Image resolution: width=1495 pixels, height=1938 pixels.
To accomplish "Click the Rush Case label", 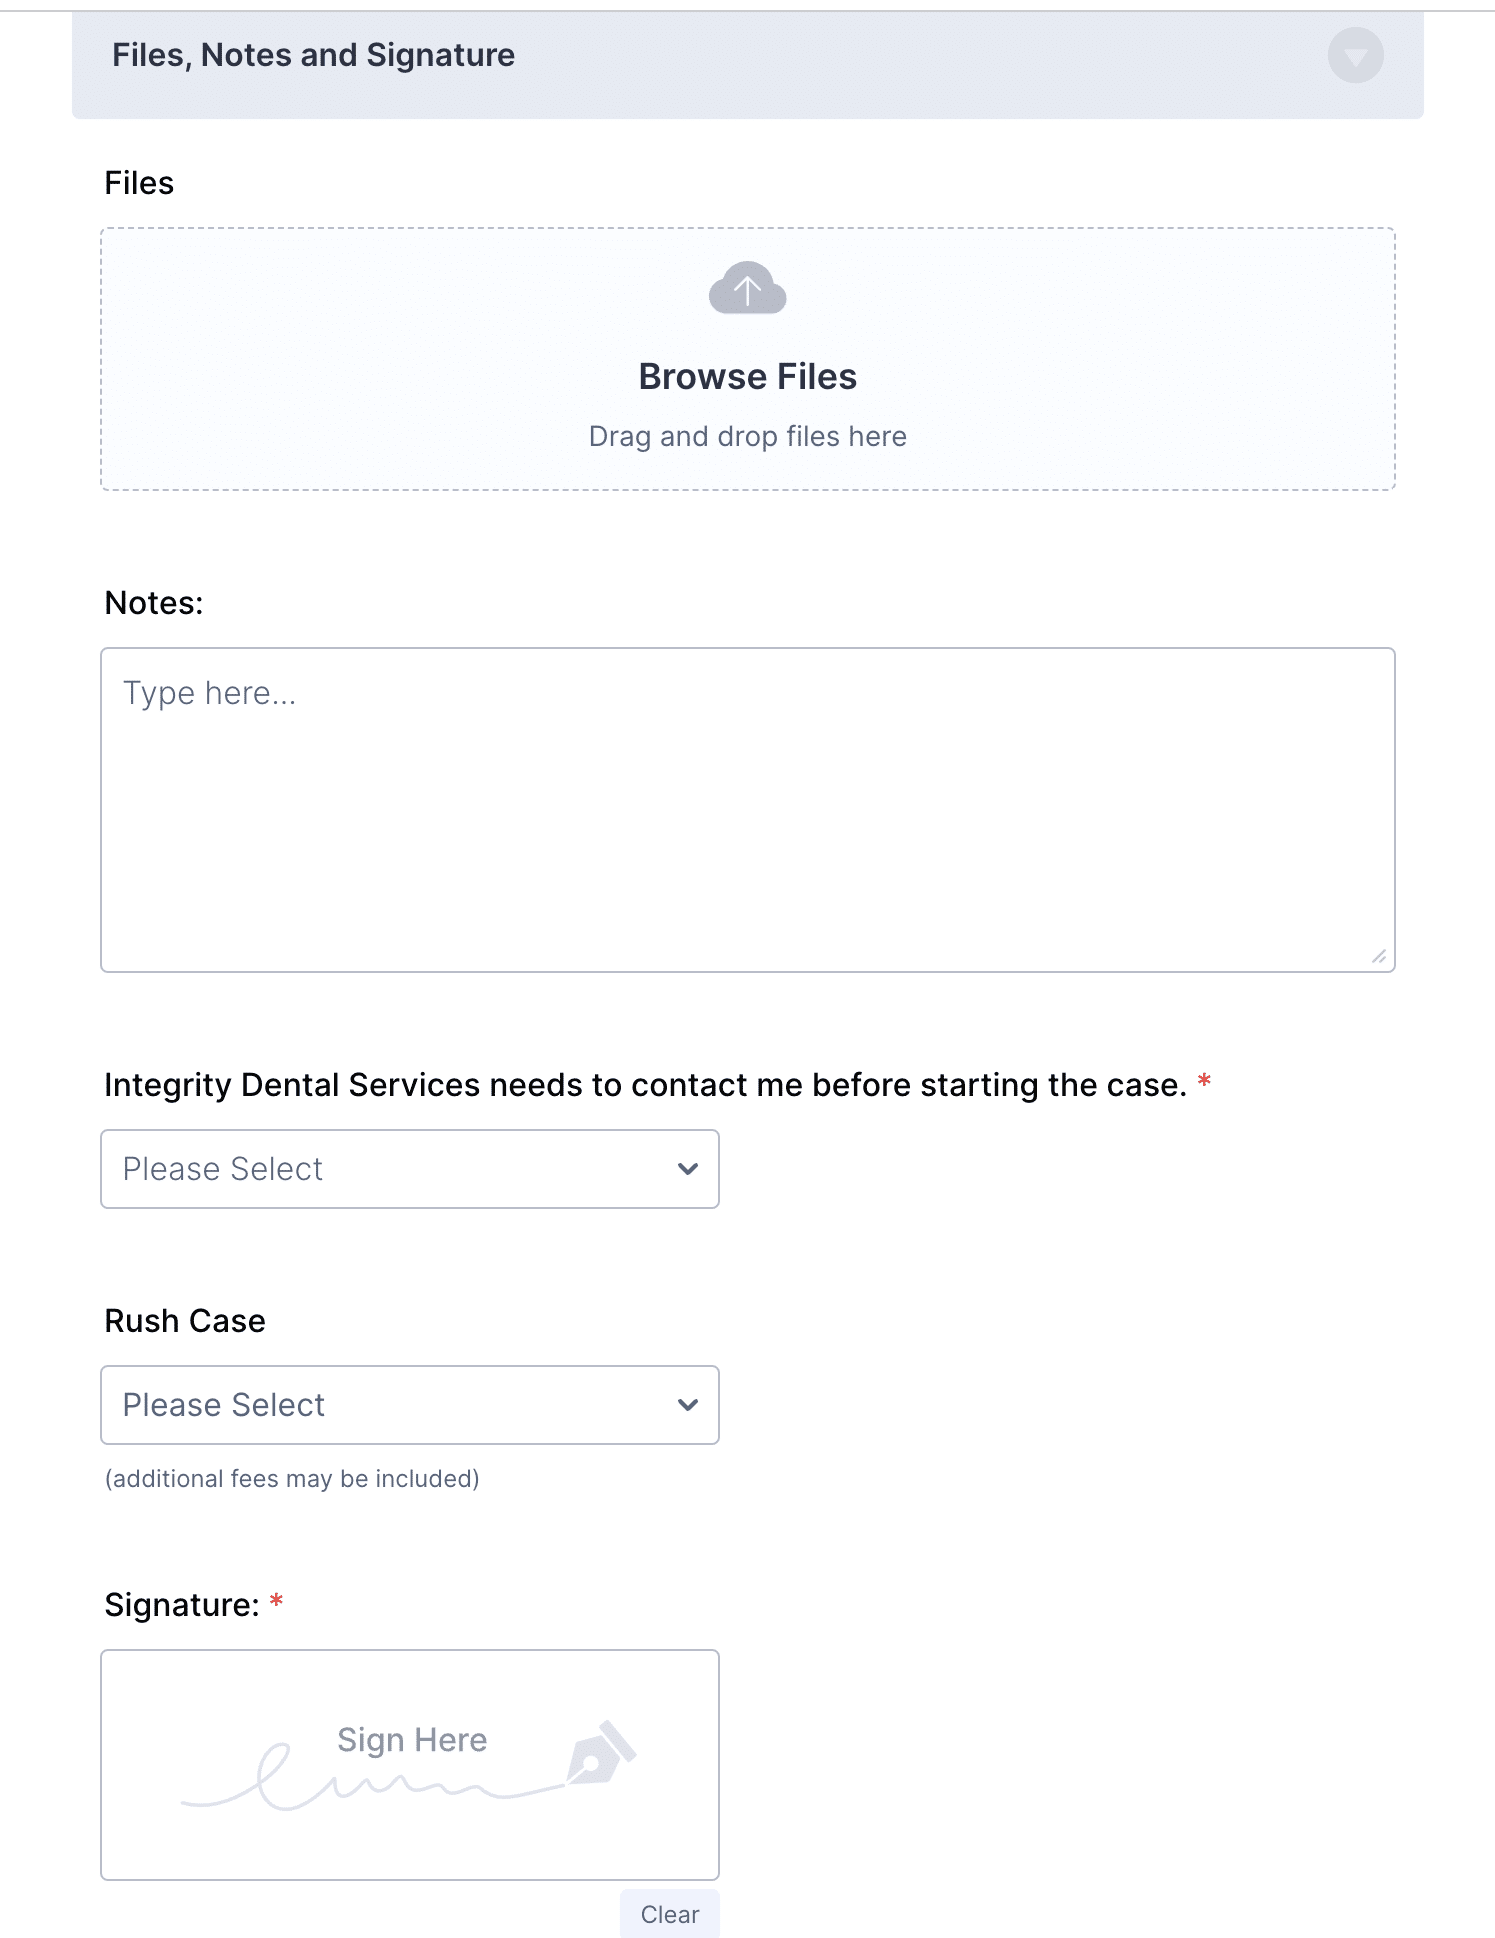I will pos(185,1321).
